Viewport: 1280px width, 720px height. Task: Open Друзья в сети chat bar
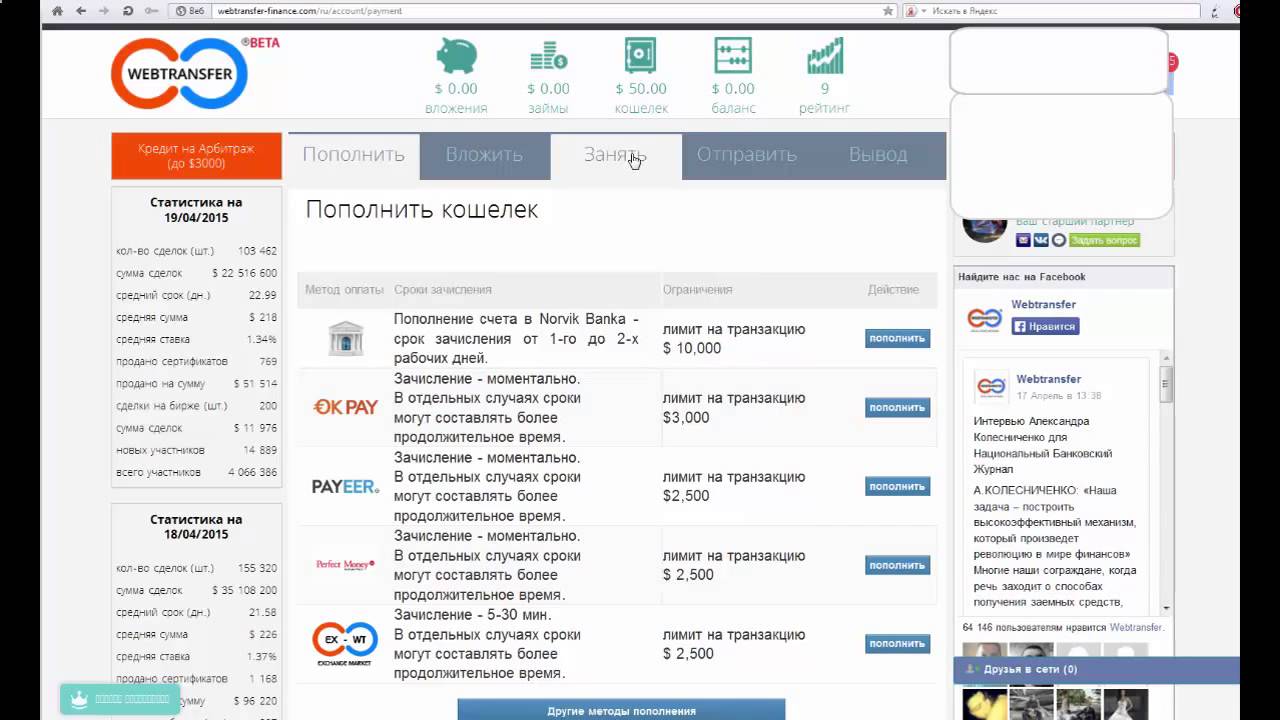[x=1096, y=669]
